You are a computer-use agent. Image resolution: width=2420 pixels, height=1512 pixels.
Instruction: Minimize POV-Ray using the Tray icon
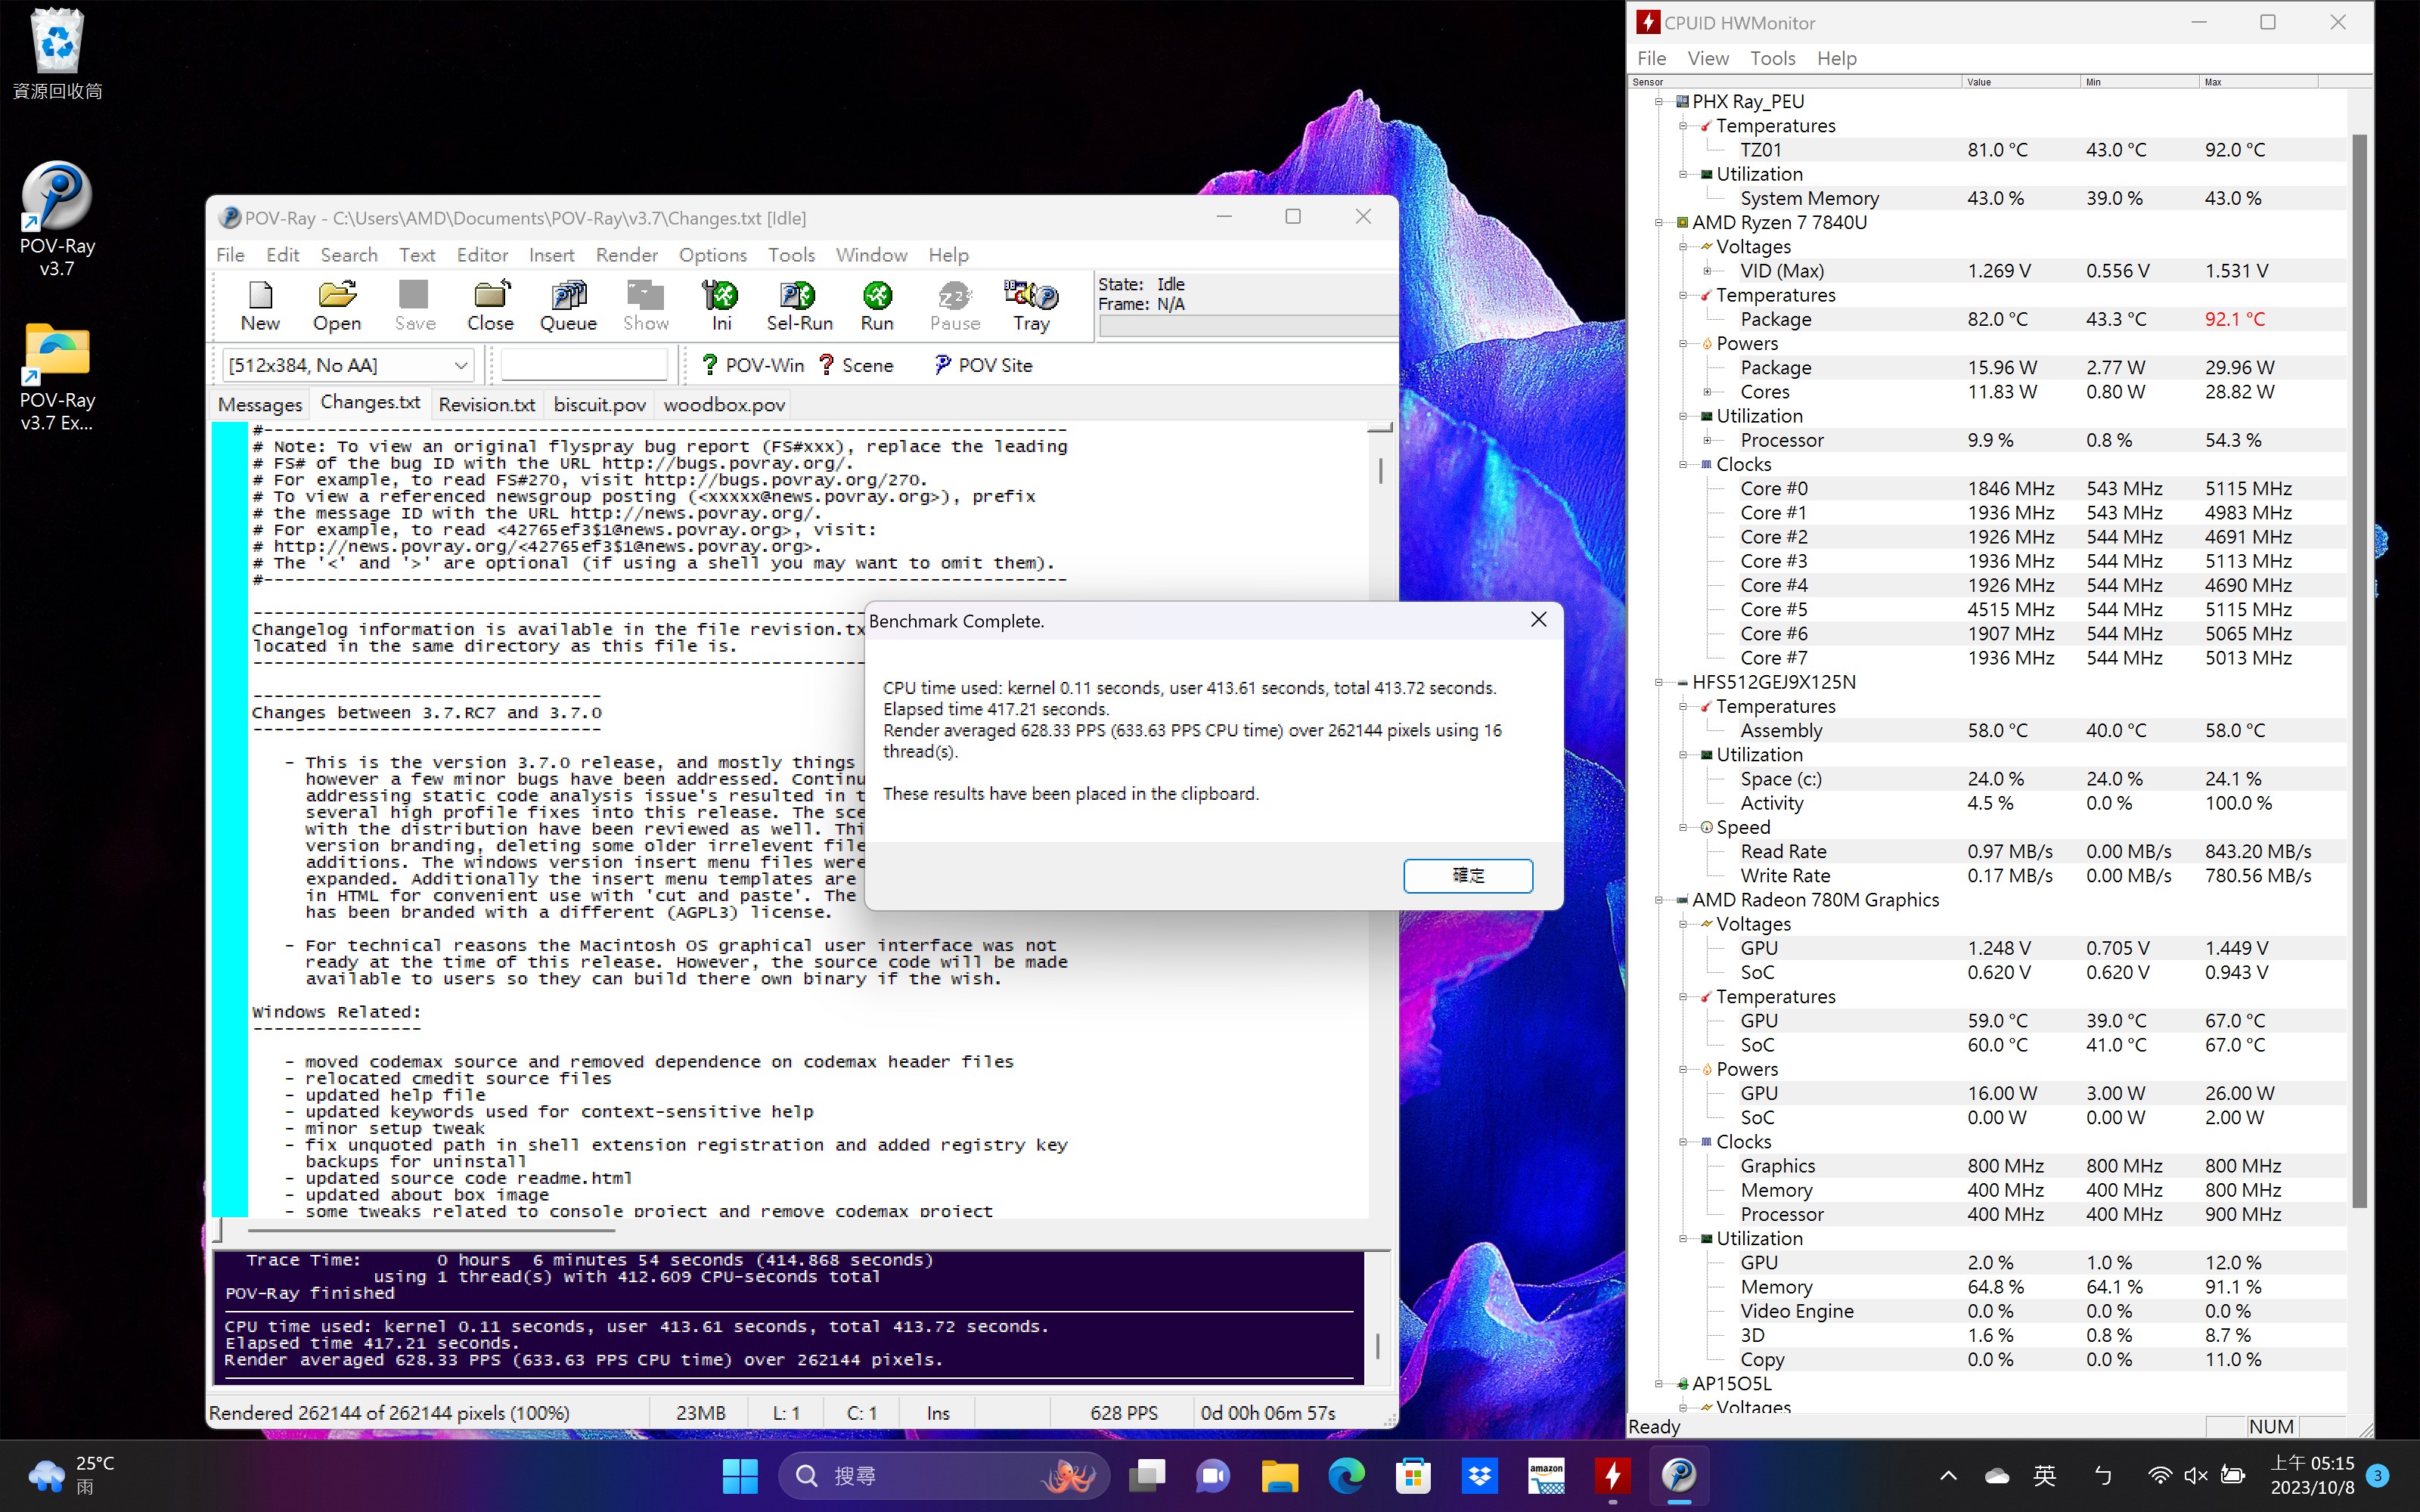click(1031, 304)
